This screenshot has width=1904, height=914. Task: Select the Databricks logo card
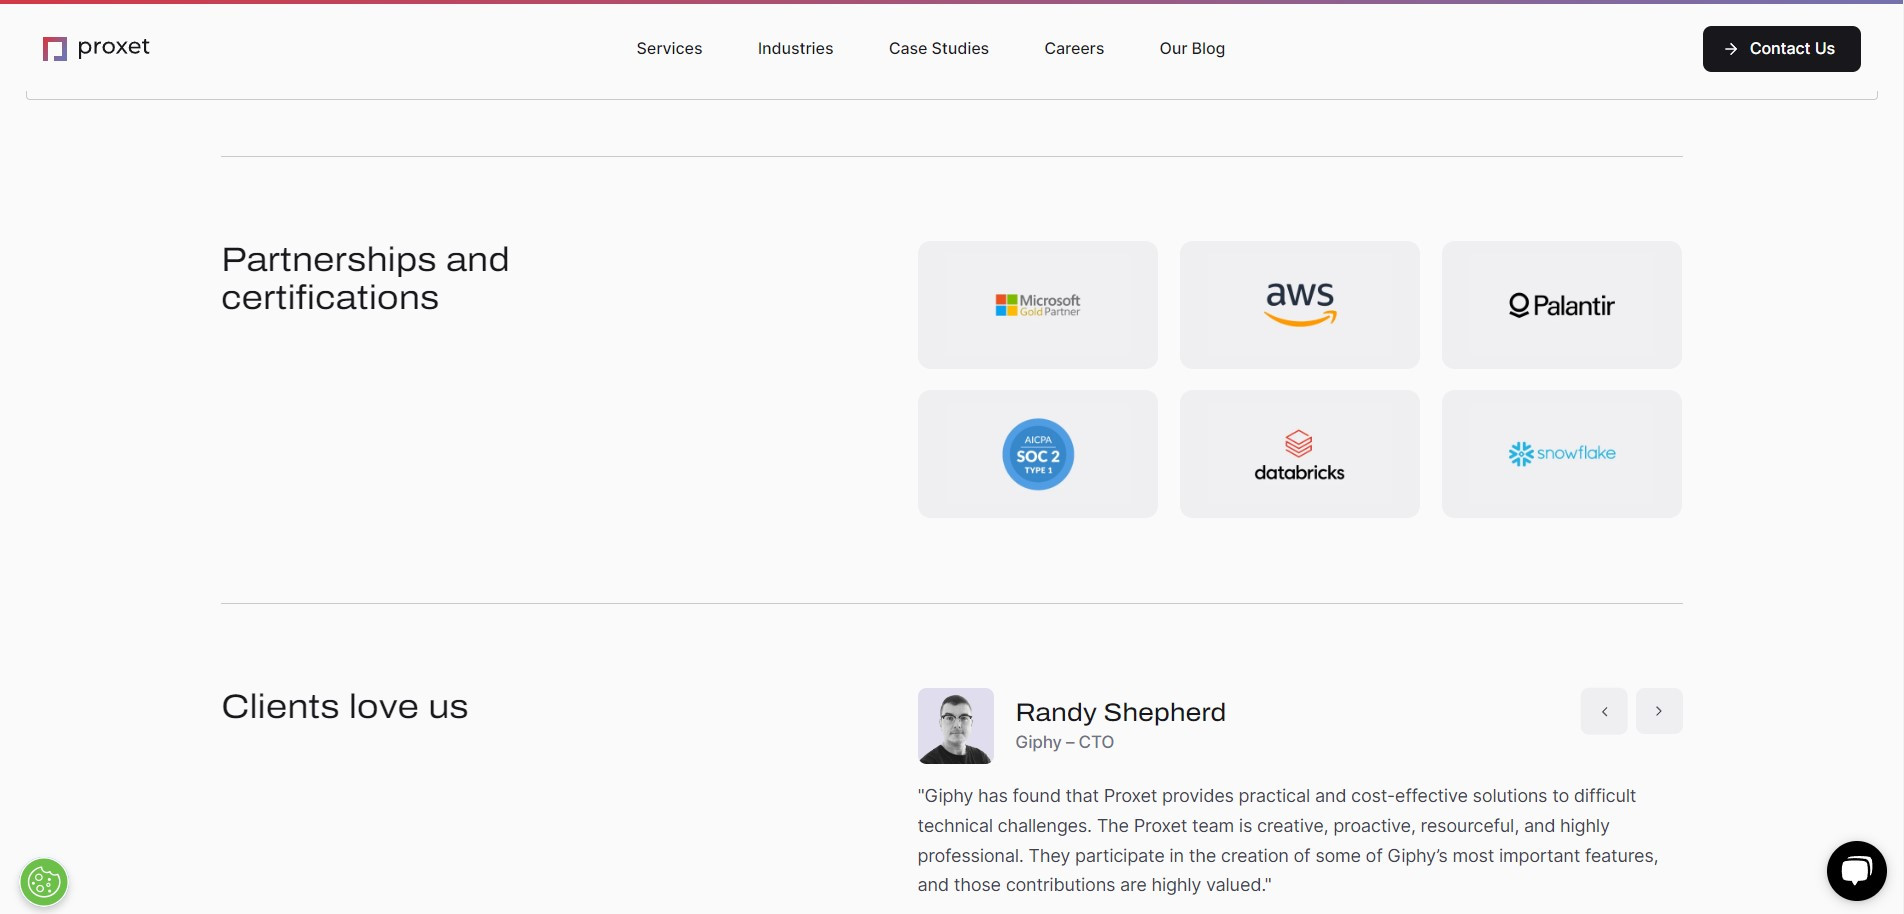[1299, 454]
